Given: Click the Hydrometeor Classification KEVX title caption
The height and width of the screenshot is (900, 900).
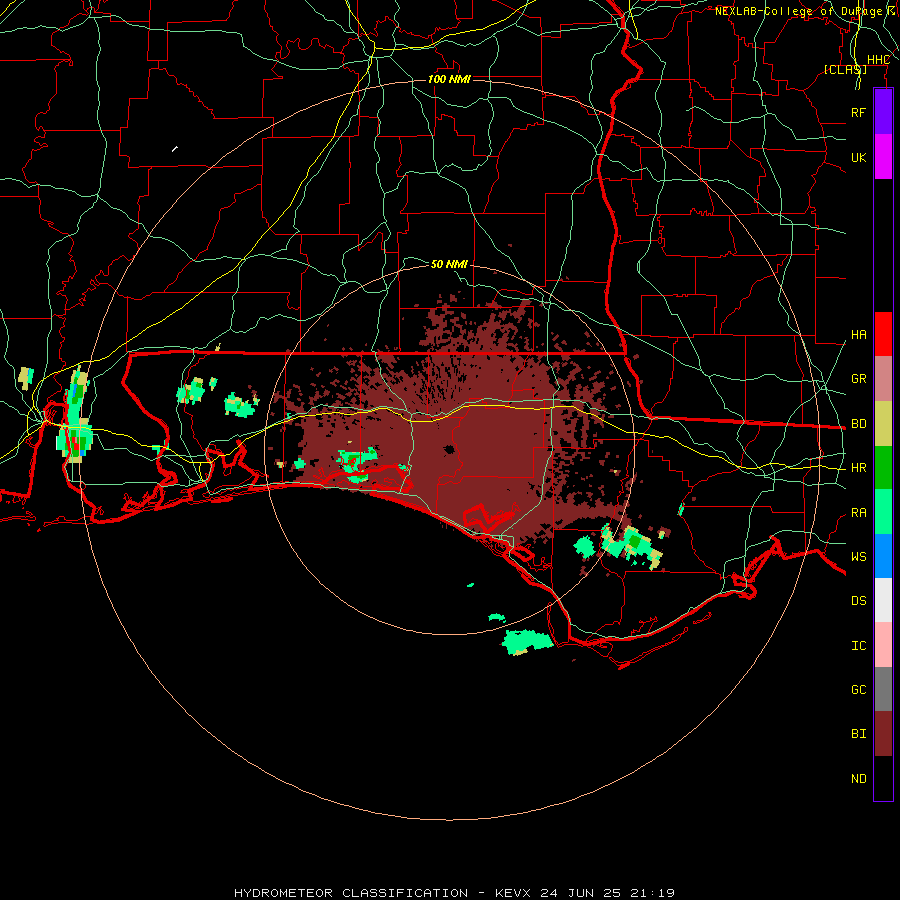Looking at the screenshot, I should click(454, 893).
